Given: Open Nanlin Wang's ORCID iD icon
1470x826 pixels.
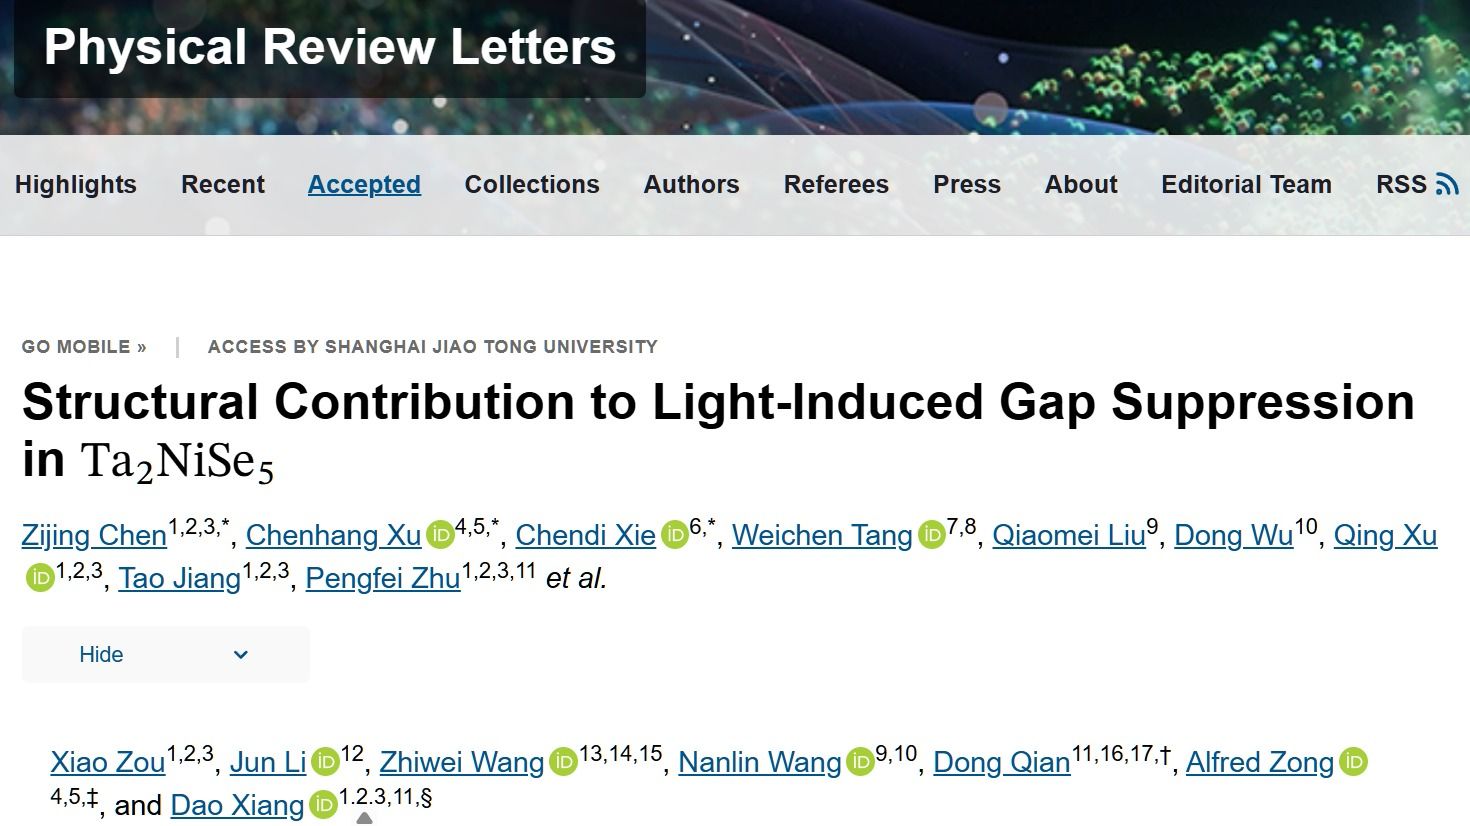Looking at the screenshot, I should coord(860,762).
